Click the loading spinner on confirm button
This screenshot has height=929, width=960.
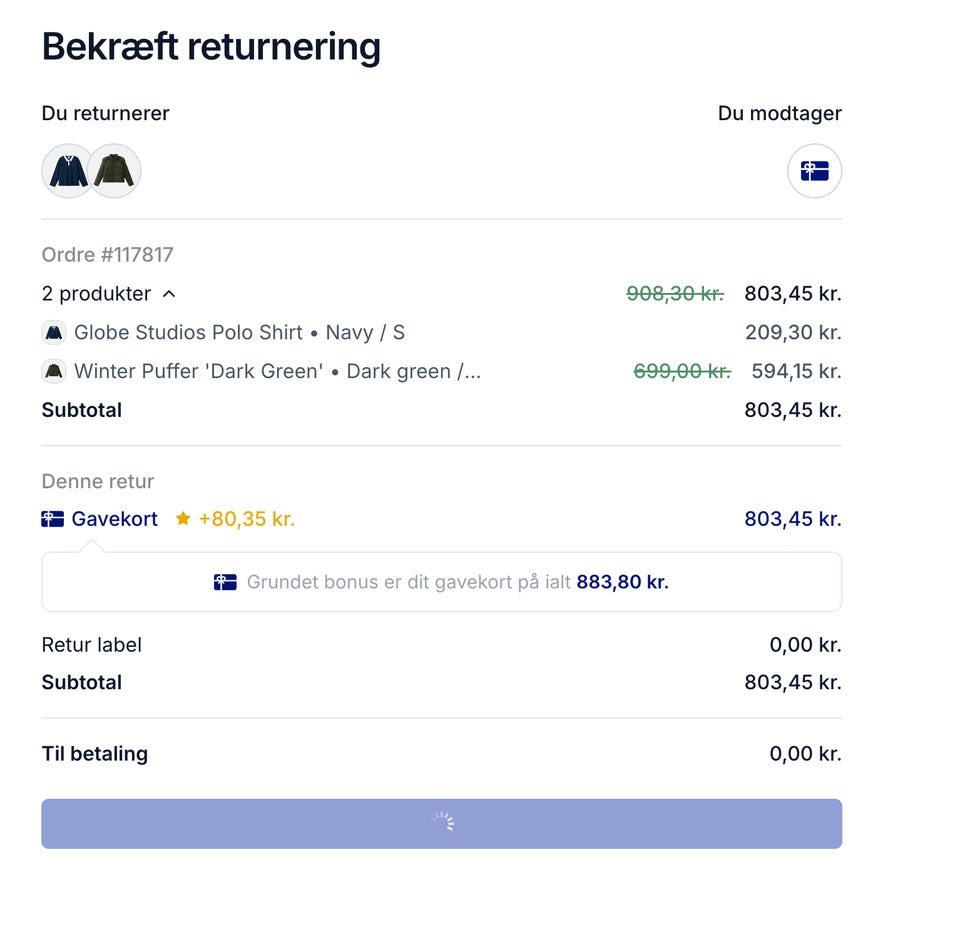click(x=442, y=823)
